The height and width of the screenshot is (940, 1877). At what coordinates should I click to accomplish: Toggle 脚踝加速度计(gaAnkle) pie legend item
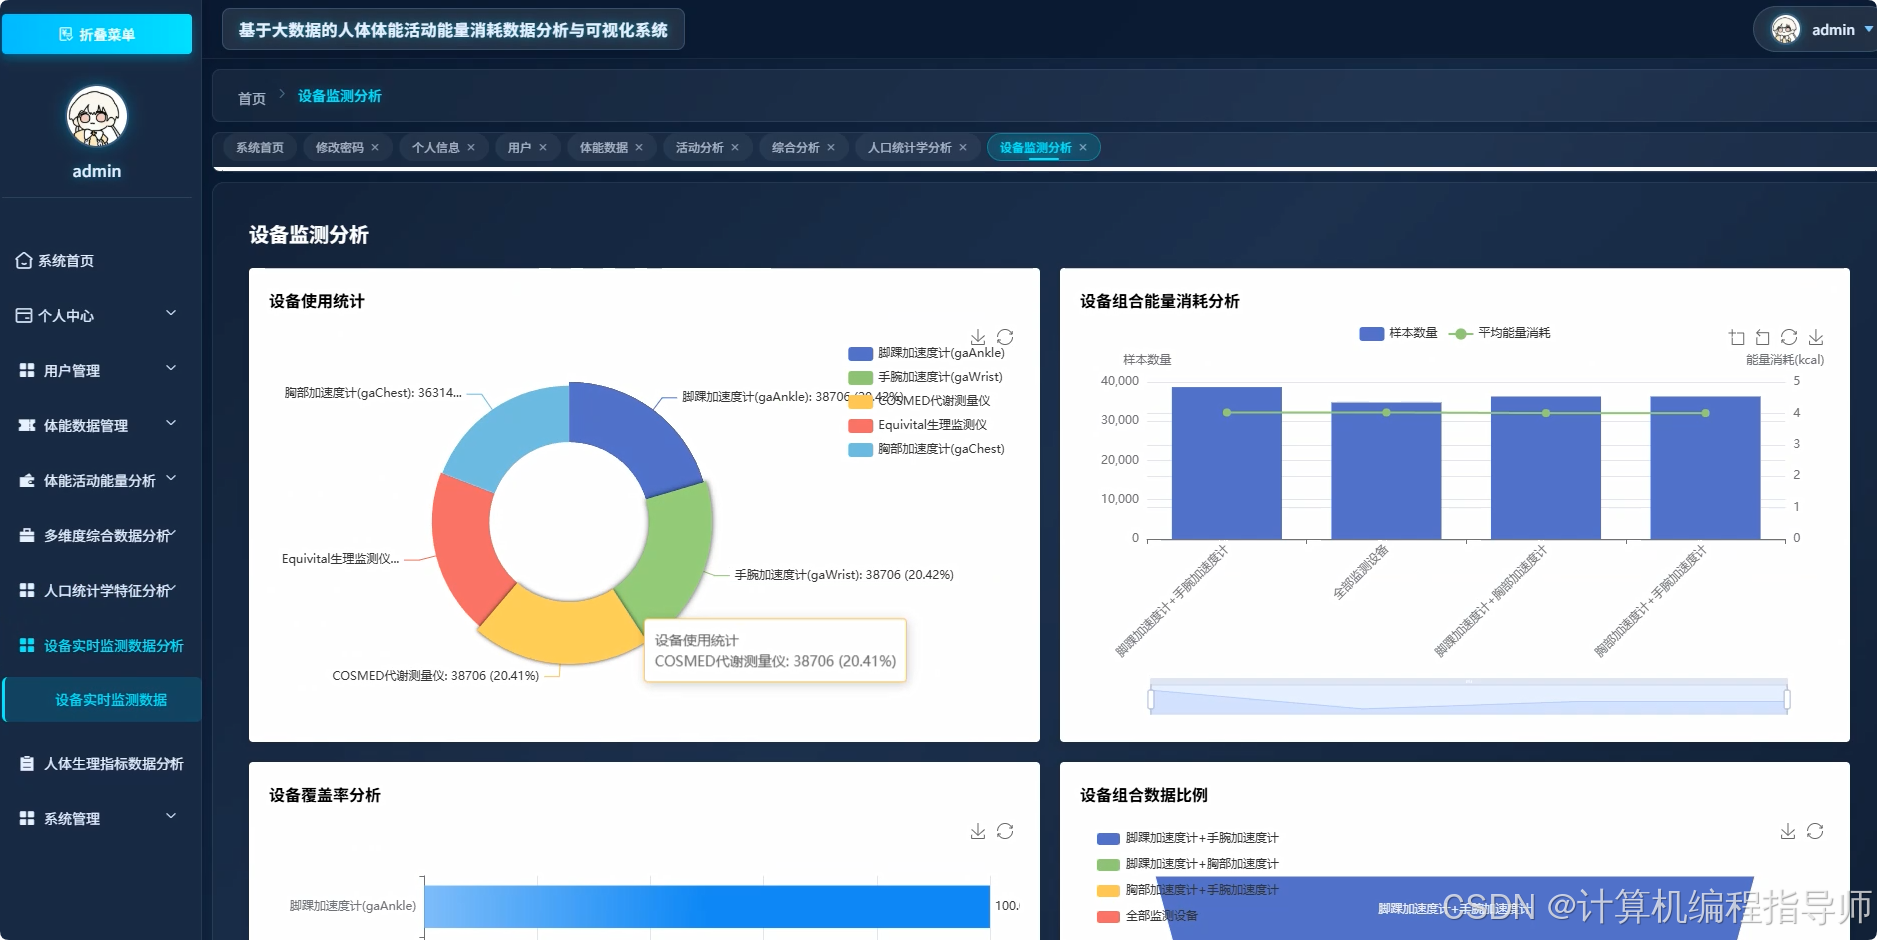tap(926, 353)
